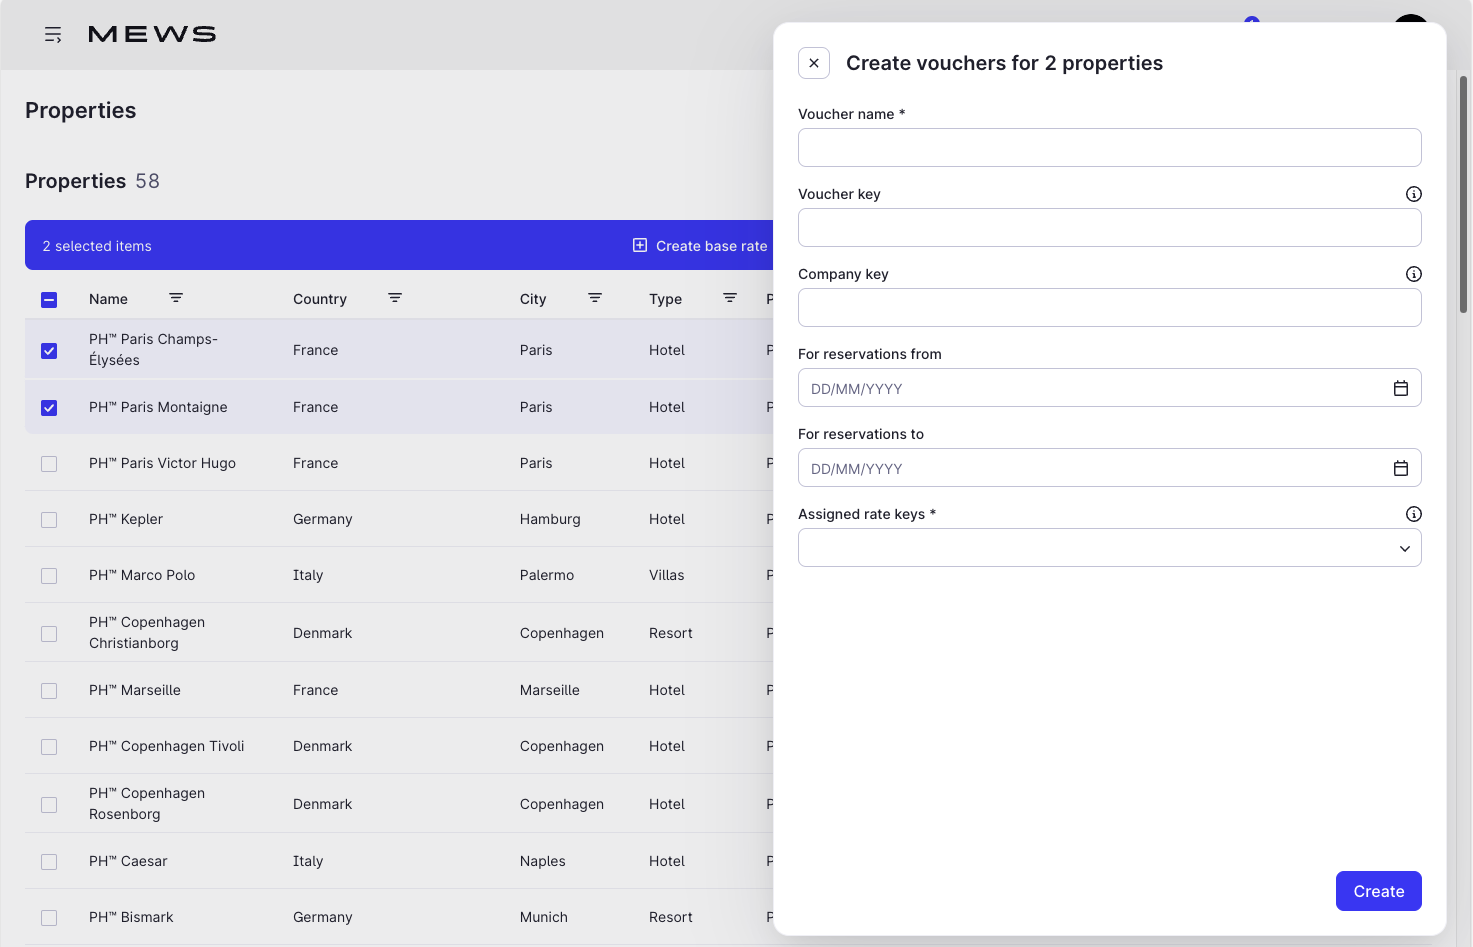Screen dimensions: 1473x947
Task: Click Naples city cell
Action: pos(543,861)
